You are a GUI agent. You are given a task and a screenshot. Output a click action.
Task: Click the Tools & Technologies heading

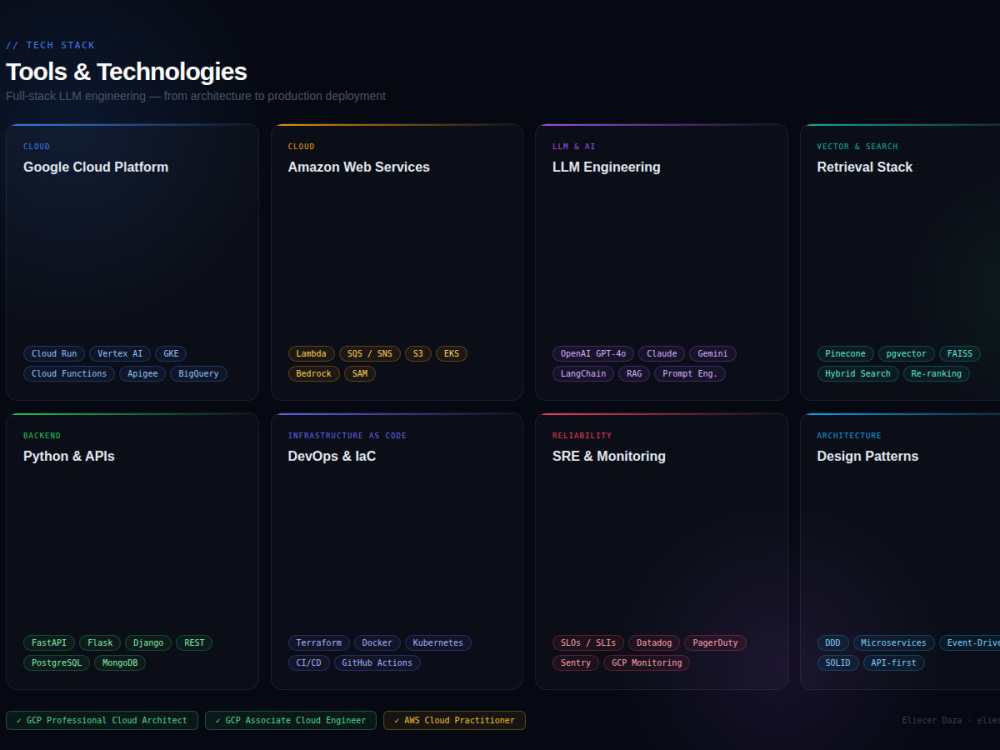coord(126,71)
